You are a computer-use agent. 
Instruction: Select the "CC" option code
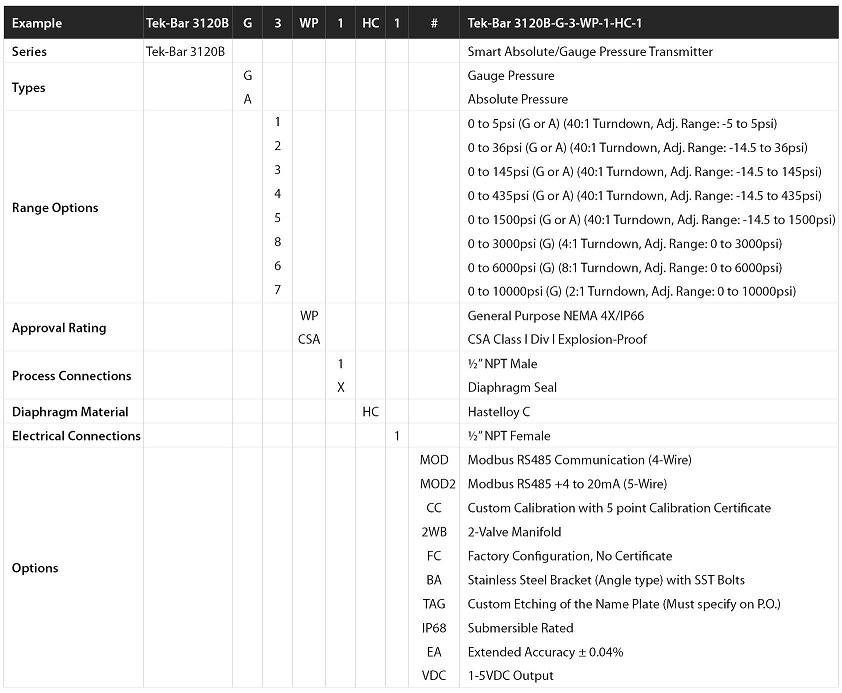tap(434, 508)
